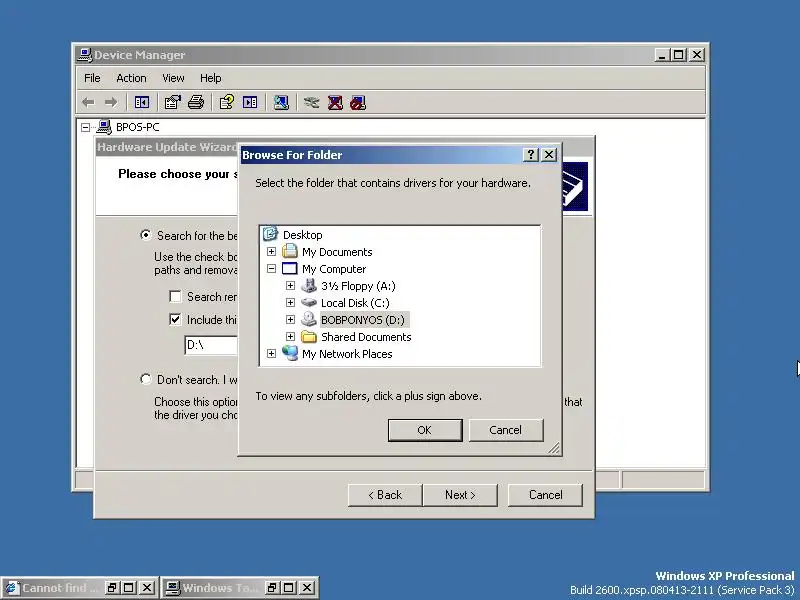This screenshot has width=800, height=600.
Task: Select '3½ Floppy (A:)' label
Action: coord(358,286)
